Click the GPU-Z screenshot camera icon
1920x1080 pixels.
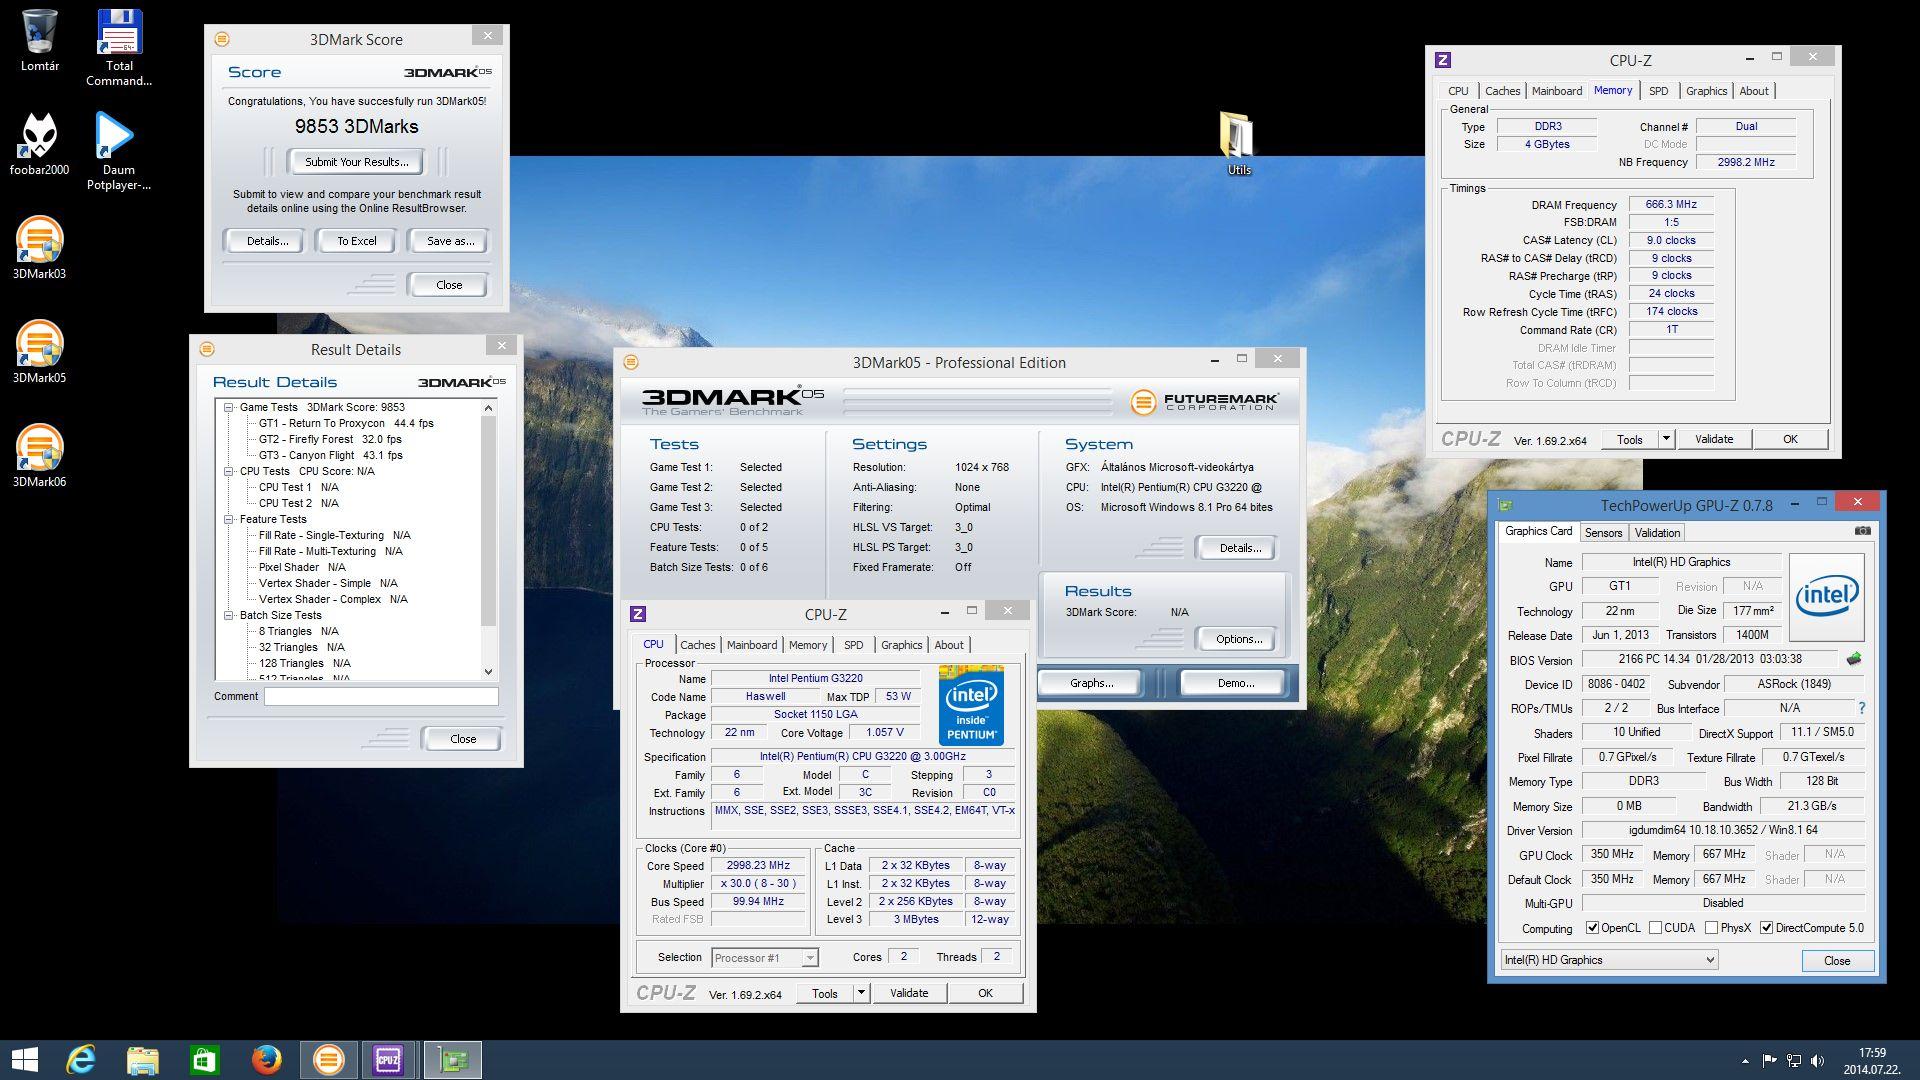tap(1862, 532)
